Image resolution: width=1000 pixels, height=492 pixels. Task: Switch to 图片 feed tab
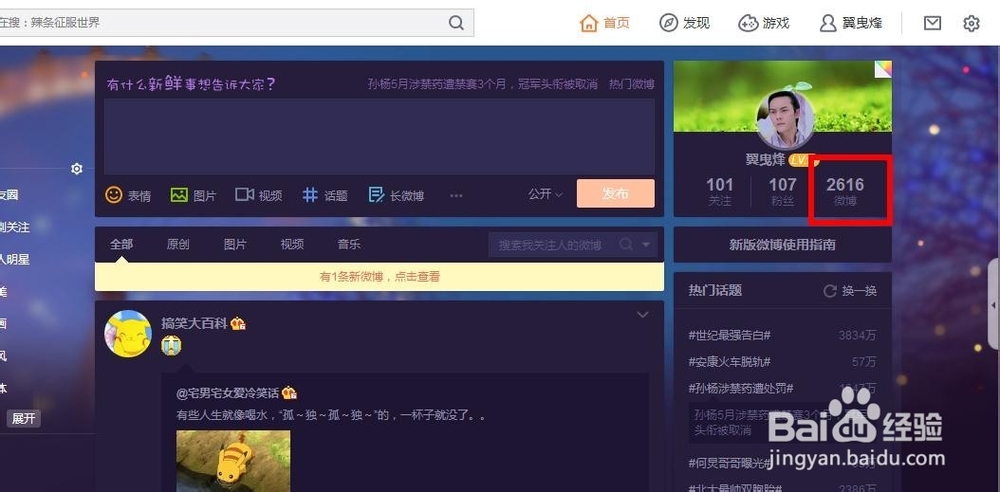(x=235, y=244)
